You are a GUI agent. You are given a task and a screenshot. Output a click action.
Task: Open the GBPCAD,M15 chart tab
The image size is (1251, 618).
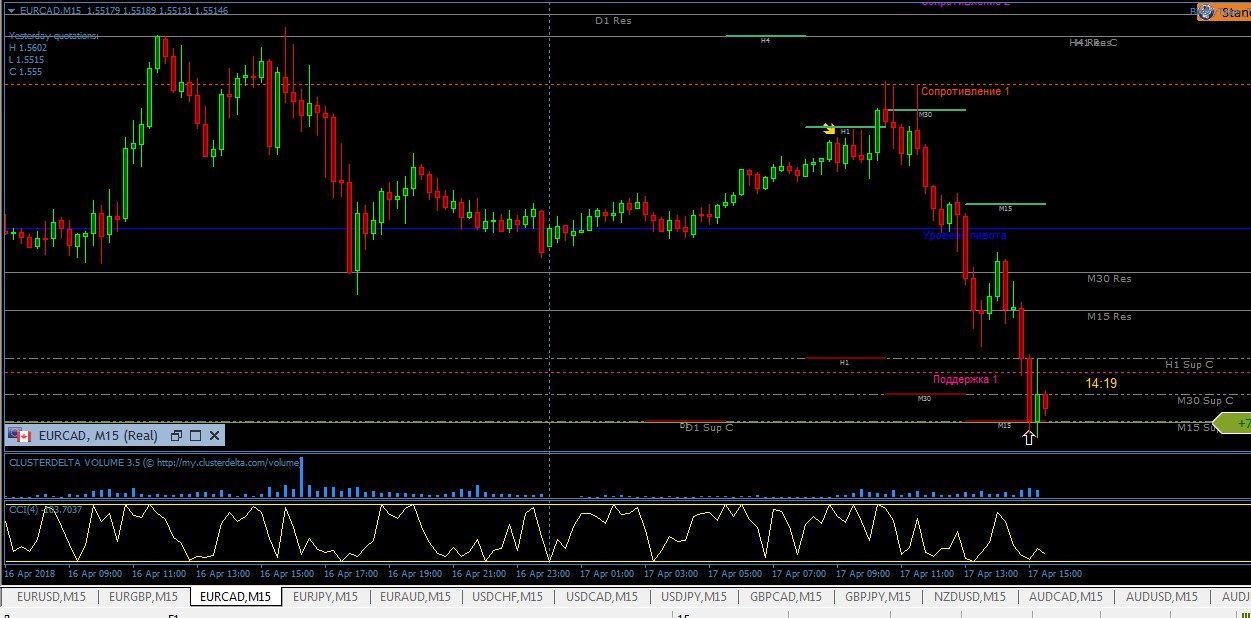point(785,597)
